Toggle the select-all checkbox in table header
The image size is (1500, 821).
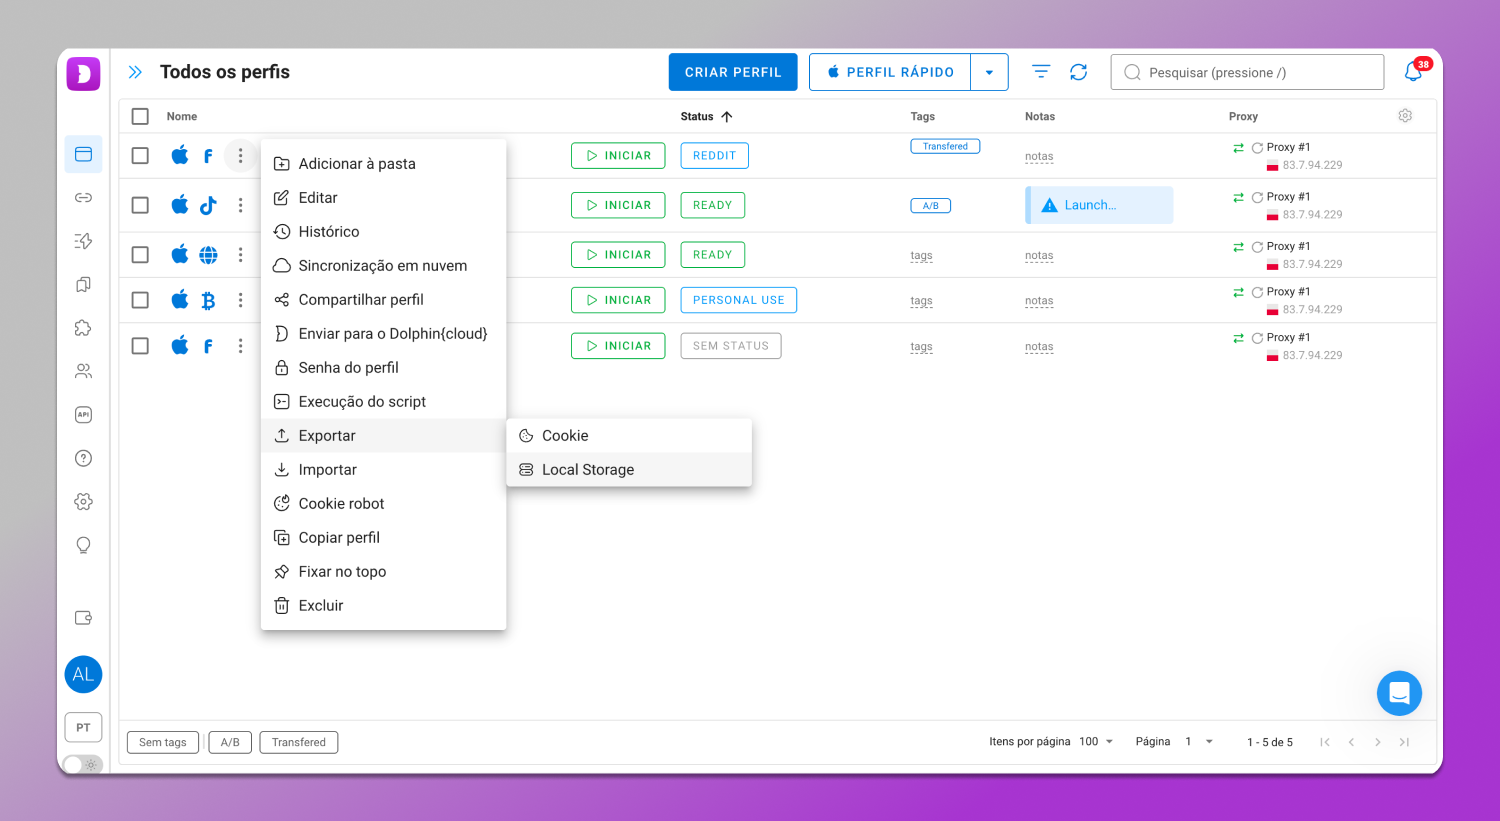tap(140, 116)
